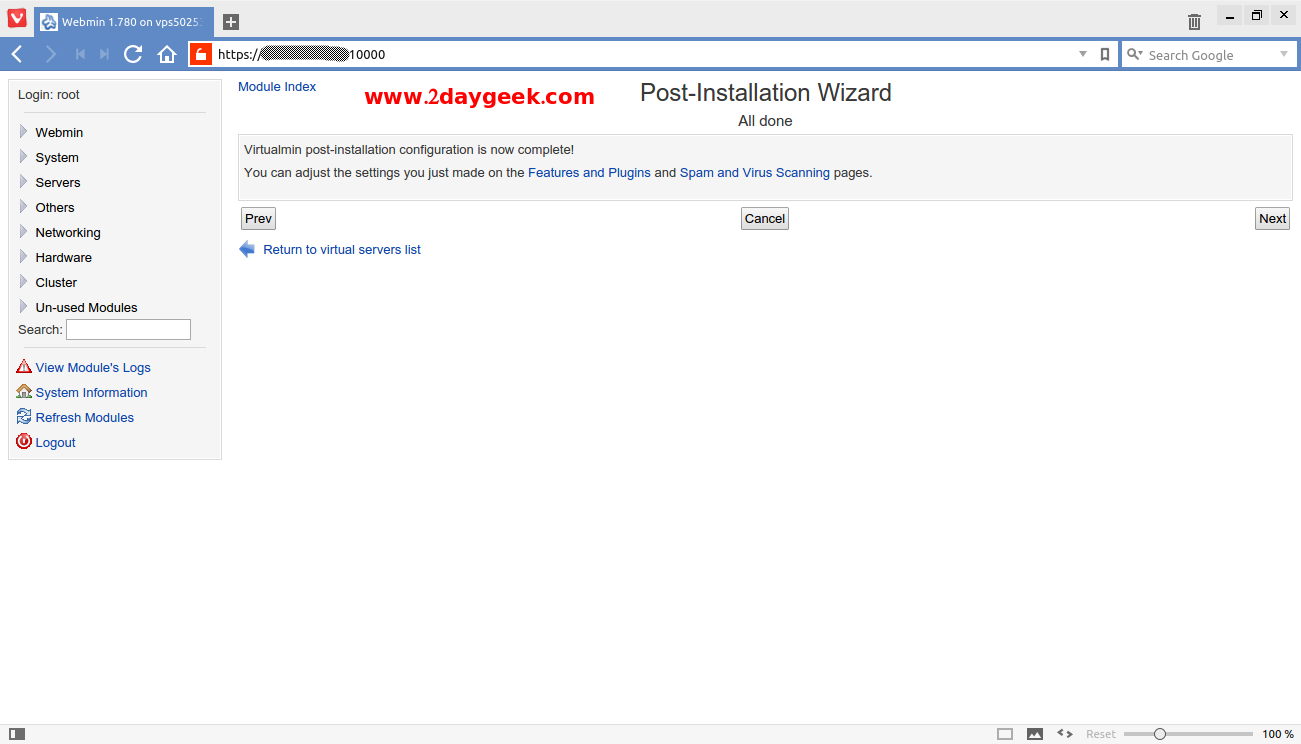Viewport: 1301px width, 744px height.
Task: Click the rewind history button
Action: (80, 54)
